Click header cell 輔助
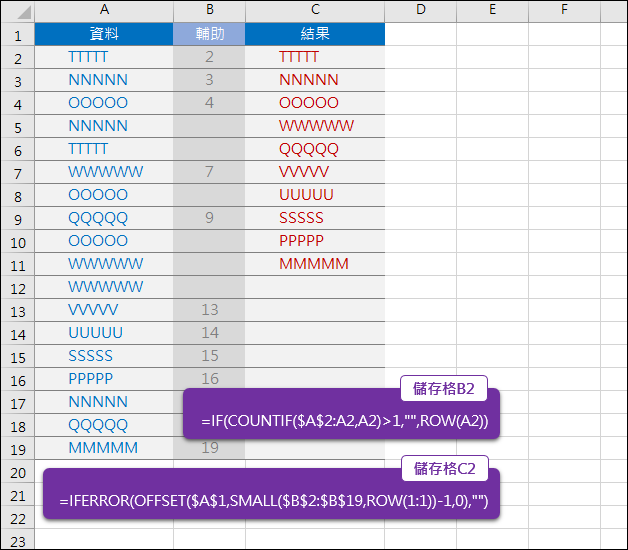The height and width of the screenshot is (550, 628). point(209,34)
